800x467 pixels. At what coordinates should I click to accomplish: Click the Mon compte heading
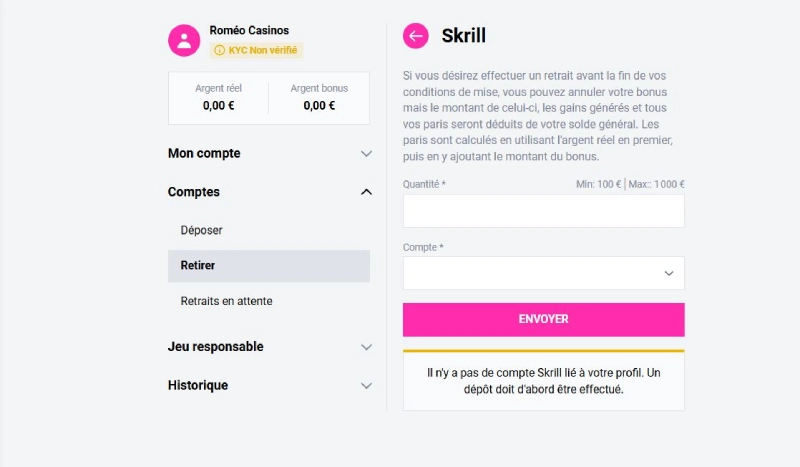tap(204, 154)
